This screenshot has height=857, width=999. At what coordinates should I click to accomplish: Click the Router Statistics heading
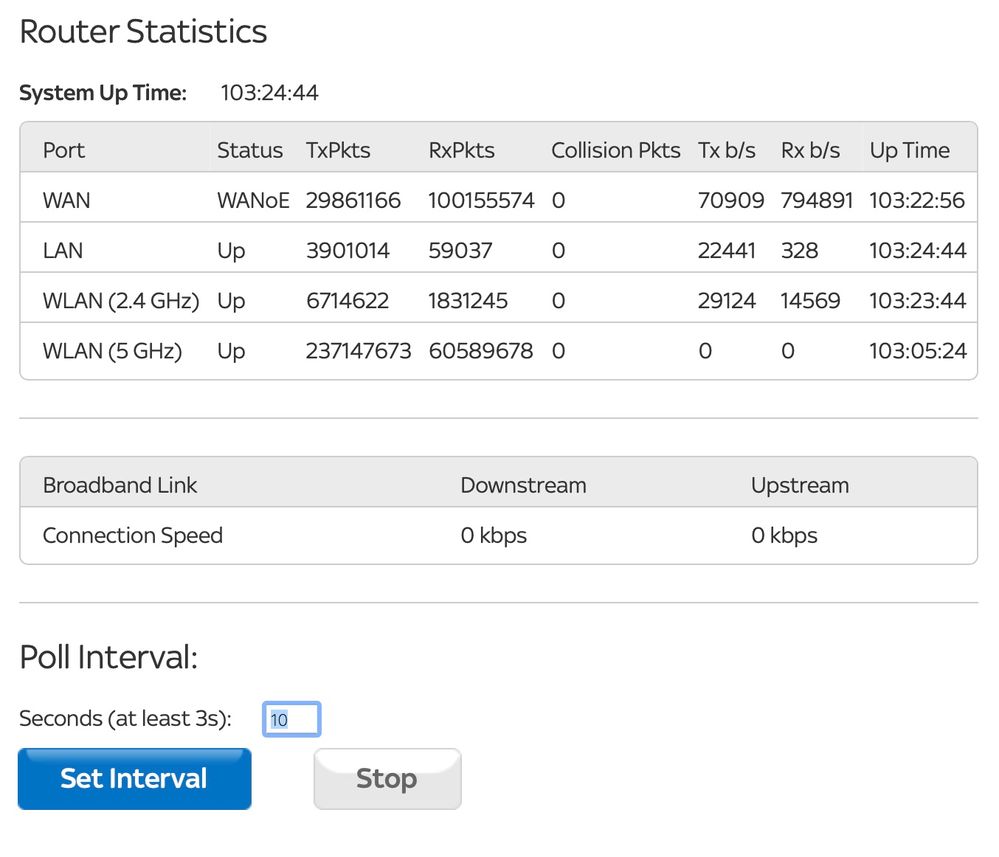point(143,32)
